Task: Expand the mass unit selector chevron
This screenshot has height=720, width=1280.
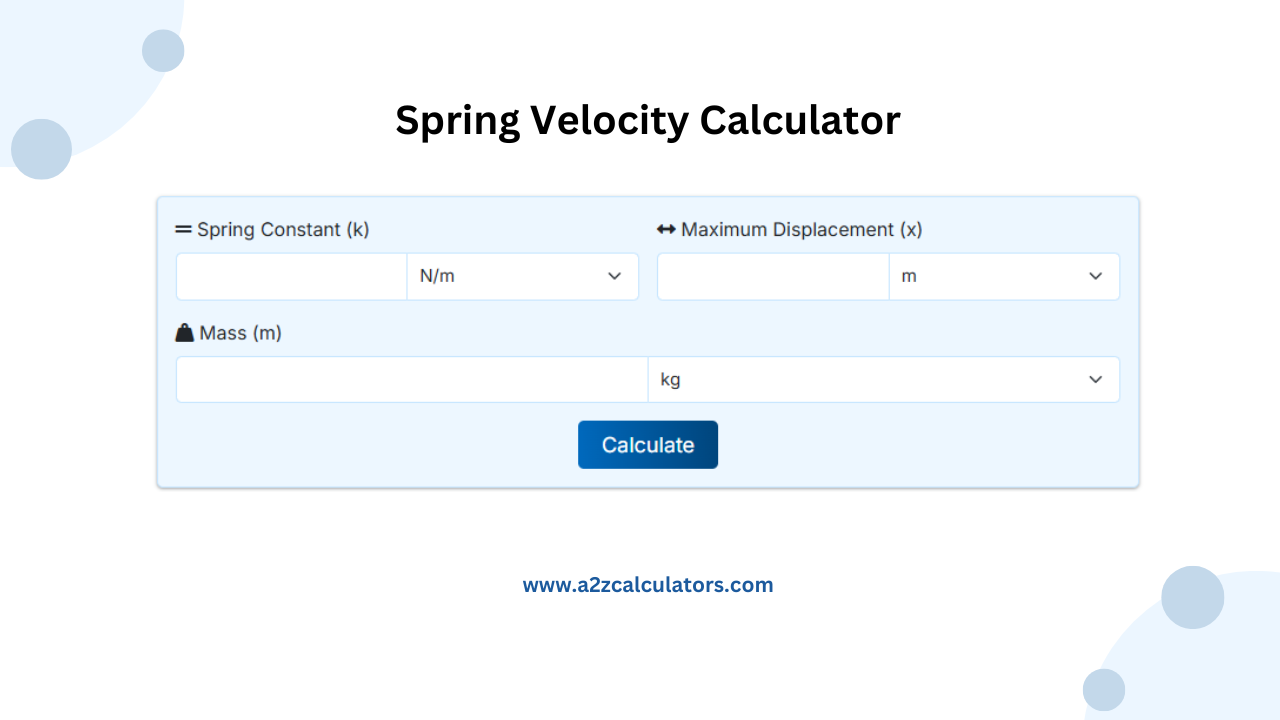Action: coord(1094,379)
